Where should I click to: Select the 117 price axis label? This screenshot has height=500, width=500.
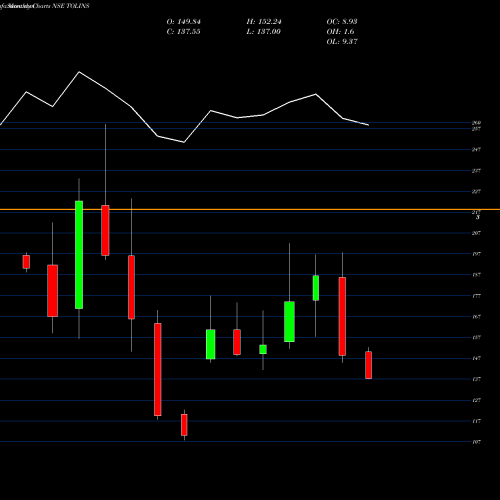(476, 421)
